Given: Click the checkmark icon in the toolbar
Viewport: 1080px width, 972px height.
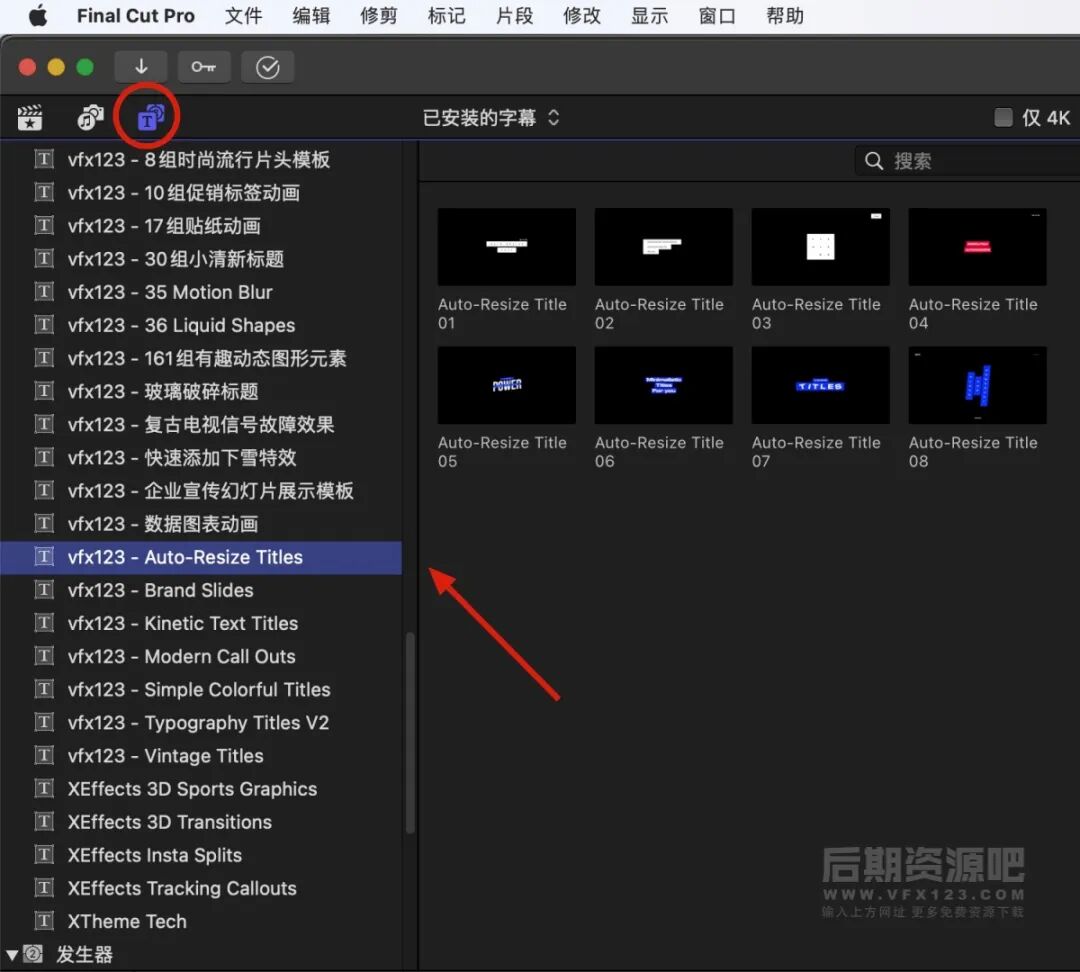Looking at the screenshot, I should pos(267,67).
